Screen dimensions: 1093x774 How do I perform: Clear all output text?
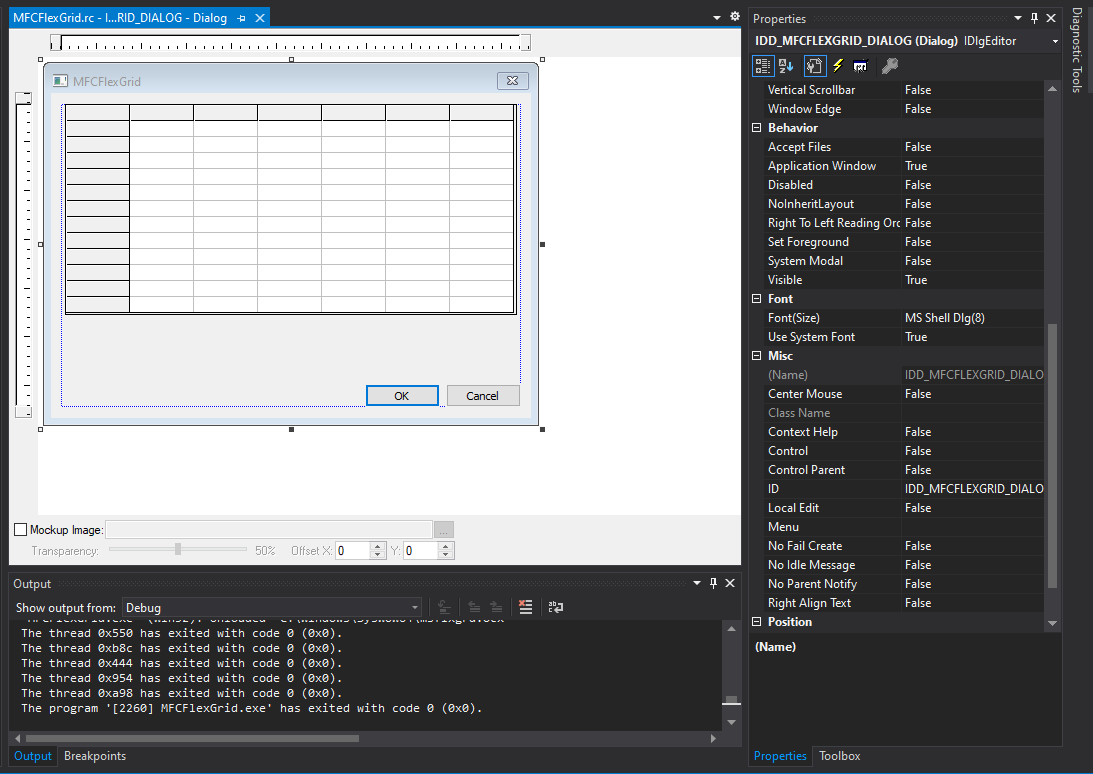[x=526, y=607]
